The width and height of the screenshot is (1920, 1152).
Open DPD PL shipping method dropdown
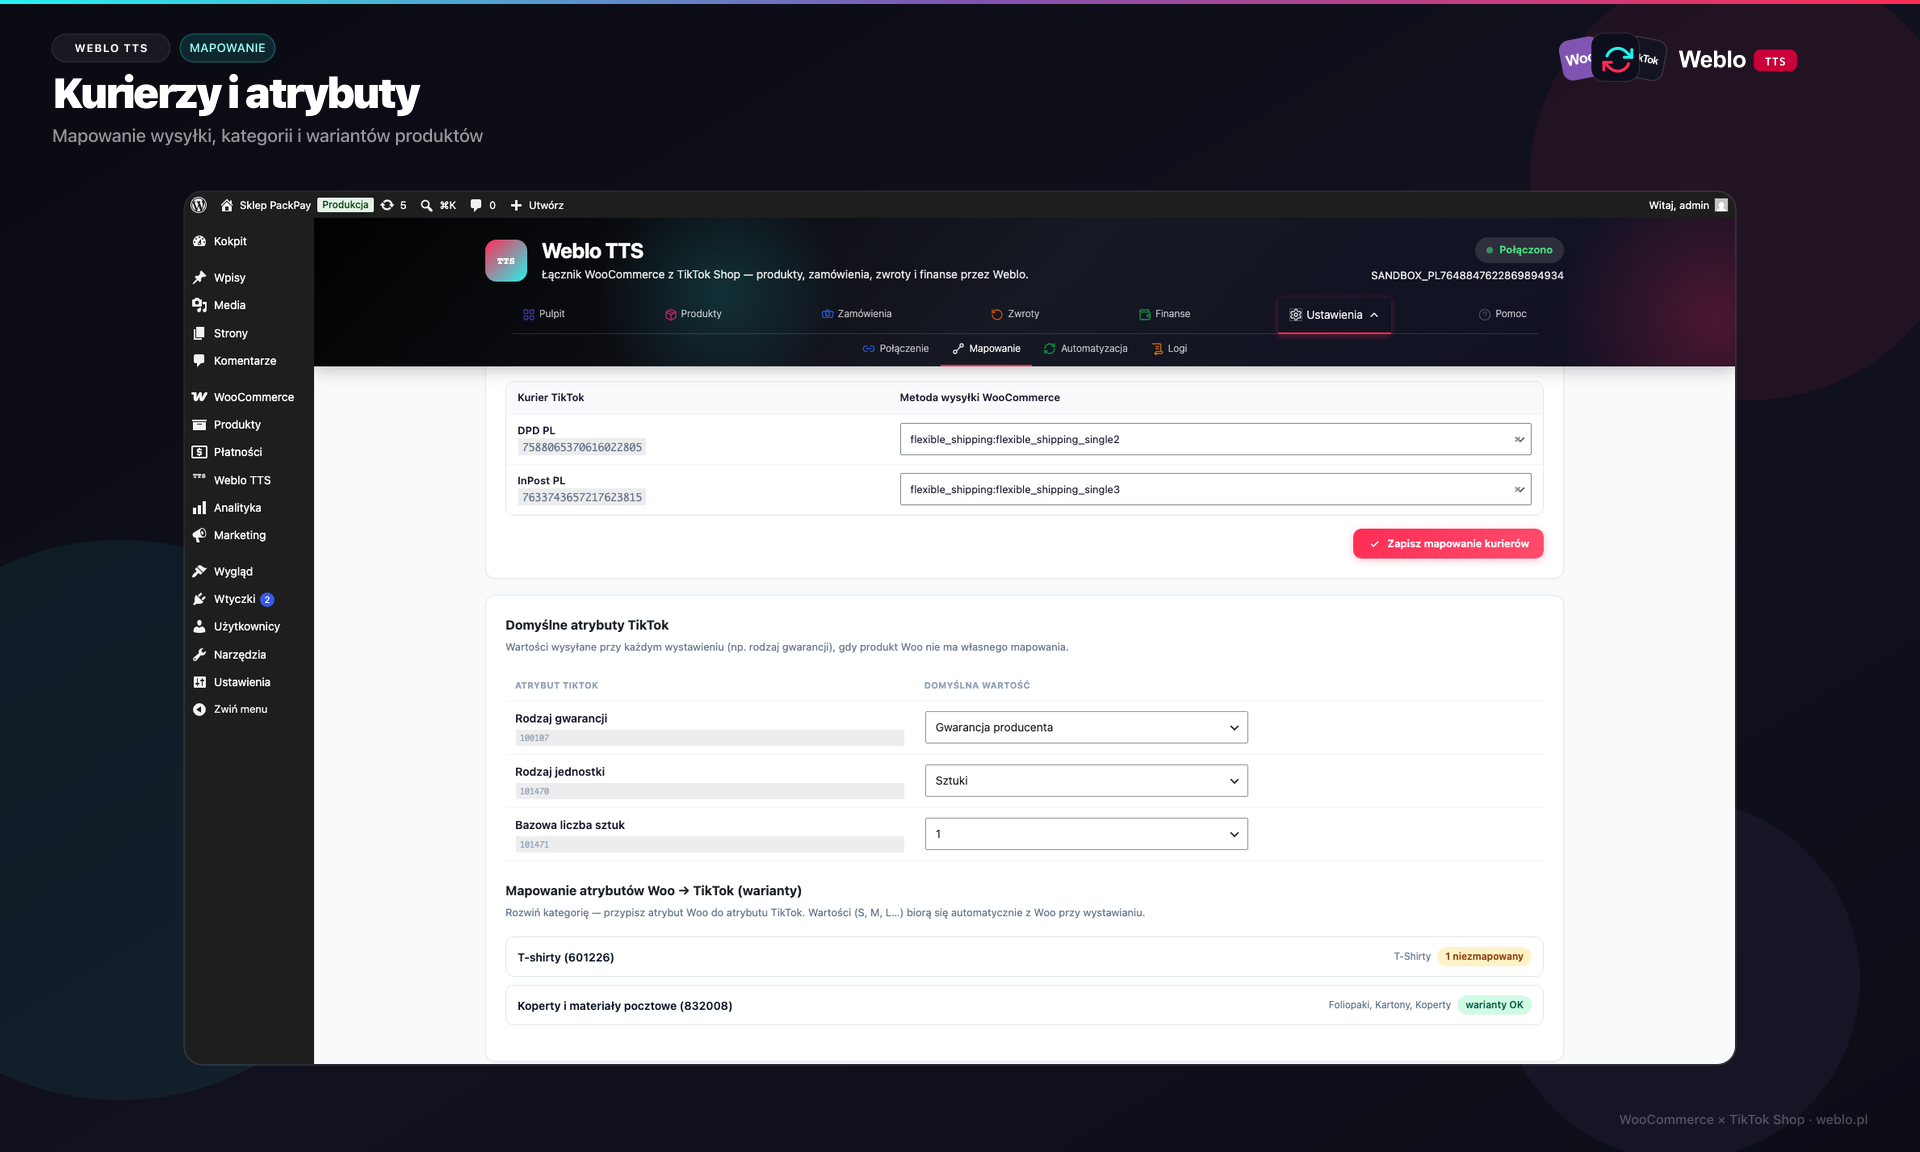point(1215,439)
